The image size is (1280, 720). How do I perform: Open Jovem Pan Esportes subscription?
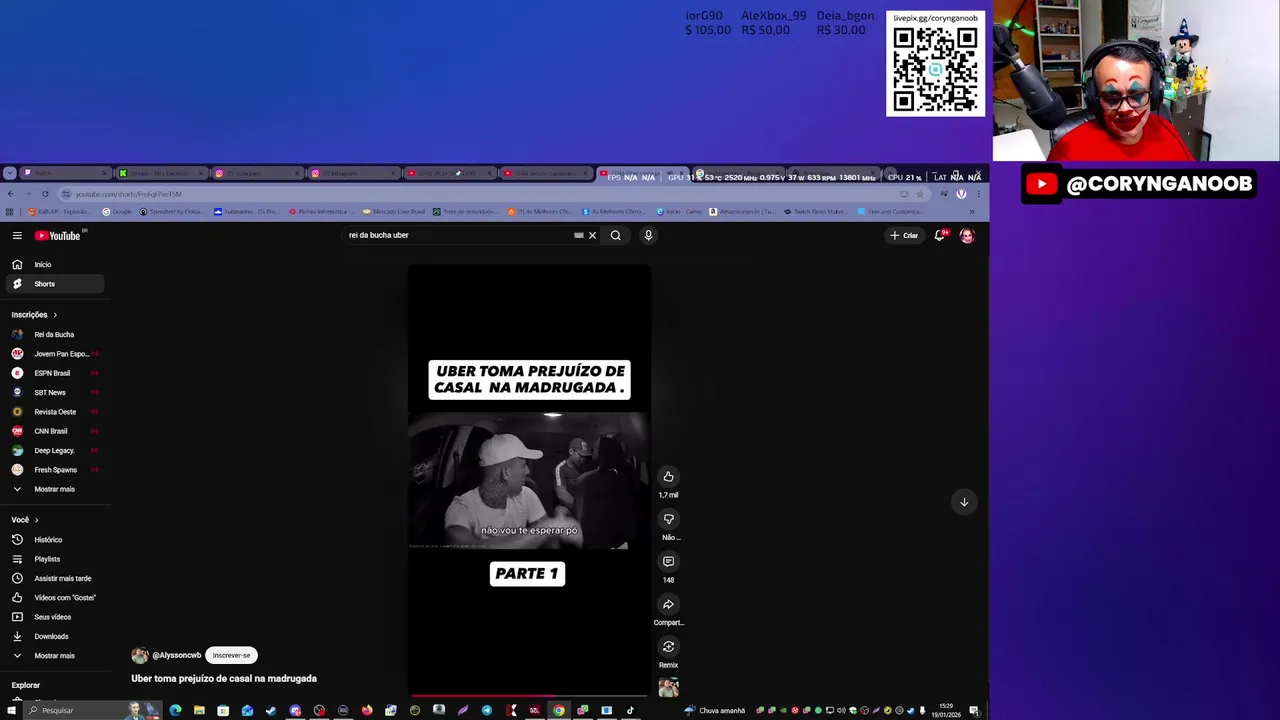(54, 354)
